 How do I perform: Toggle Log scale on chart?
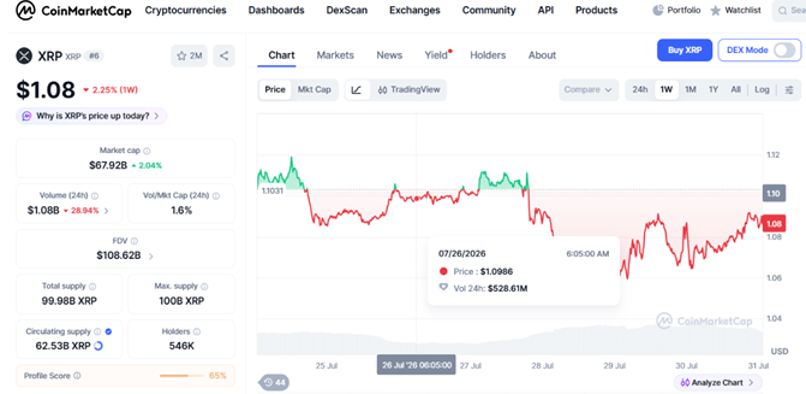tap(762, 90)
